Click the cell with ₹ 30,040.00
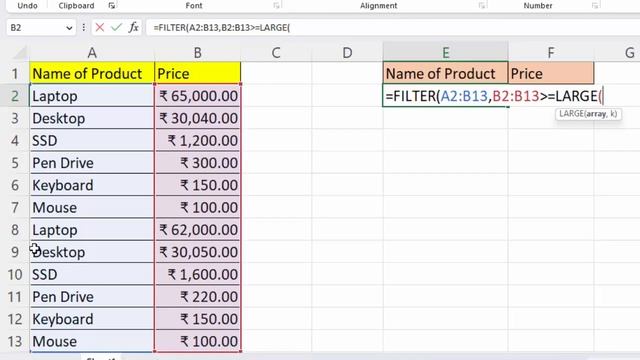Screen dimensions: 640x360 coord(198,118)
